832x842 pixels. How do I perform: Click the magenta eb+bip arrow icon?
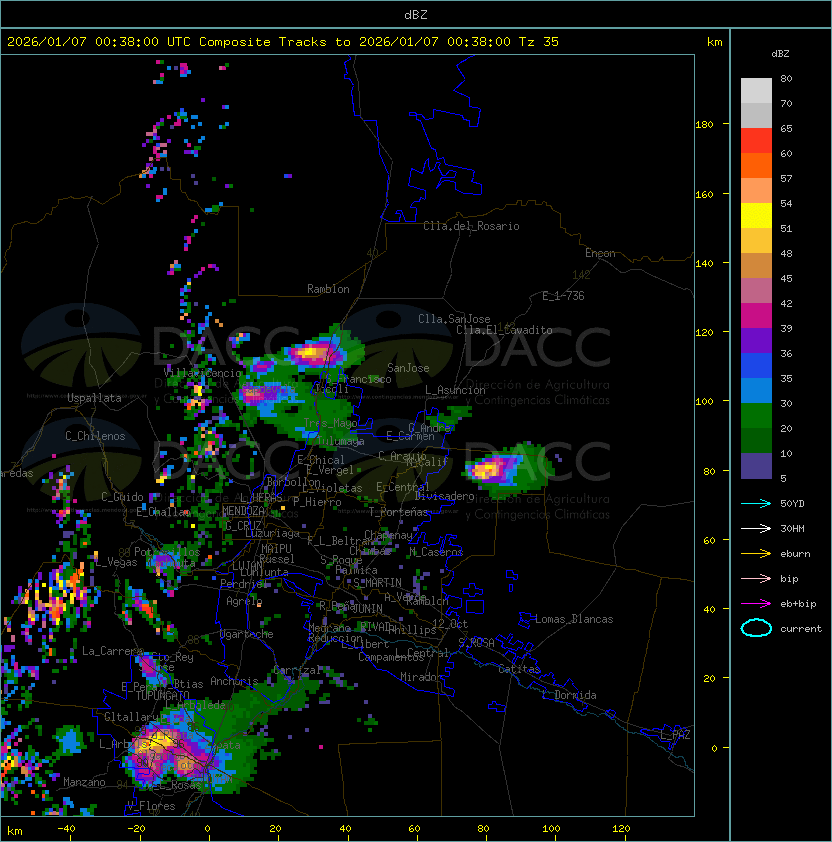tap(756, 603)
